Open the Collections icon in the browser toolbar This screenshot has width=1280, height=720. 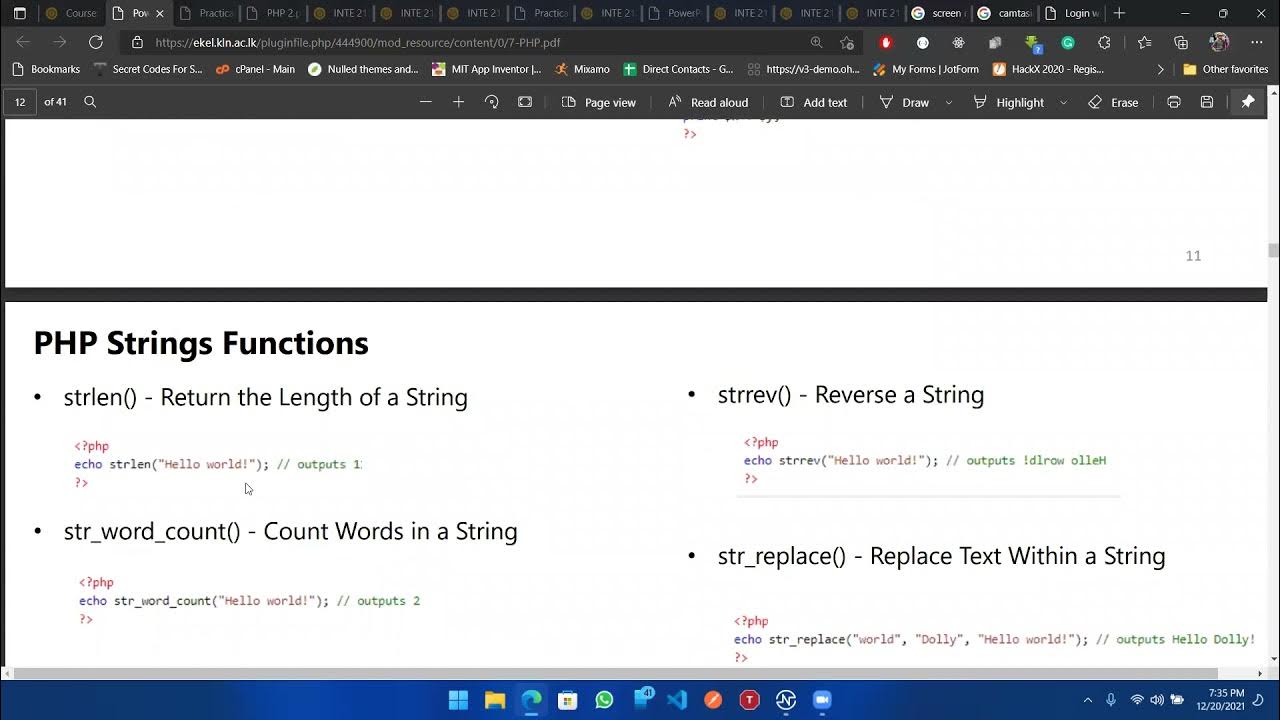point(1181,42)
